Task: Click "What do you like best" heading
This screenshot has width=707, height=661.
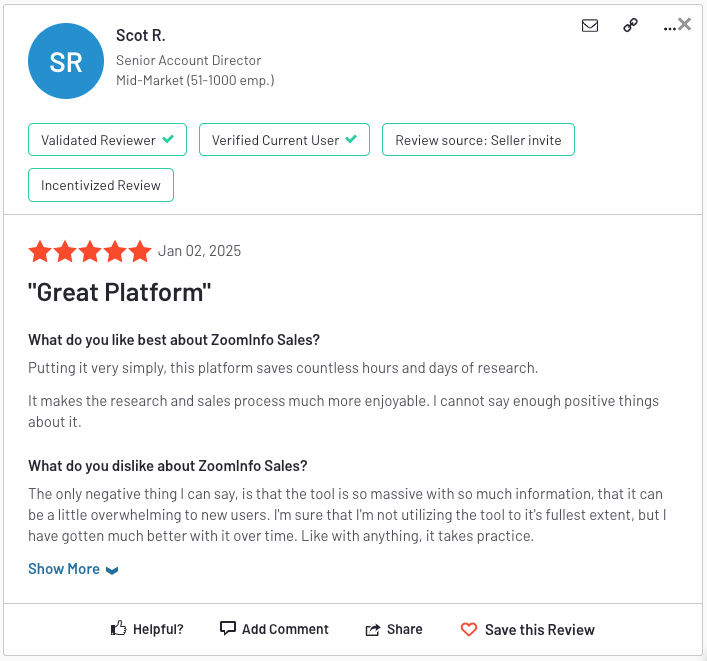Action: pos(174,340)
